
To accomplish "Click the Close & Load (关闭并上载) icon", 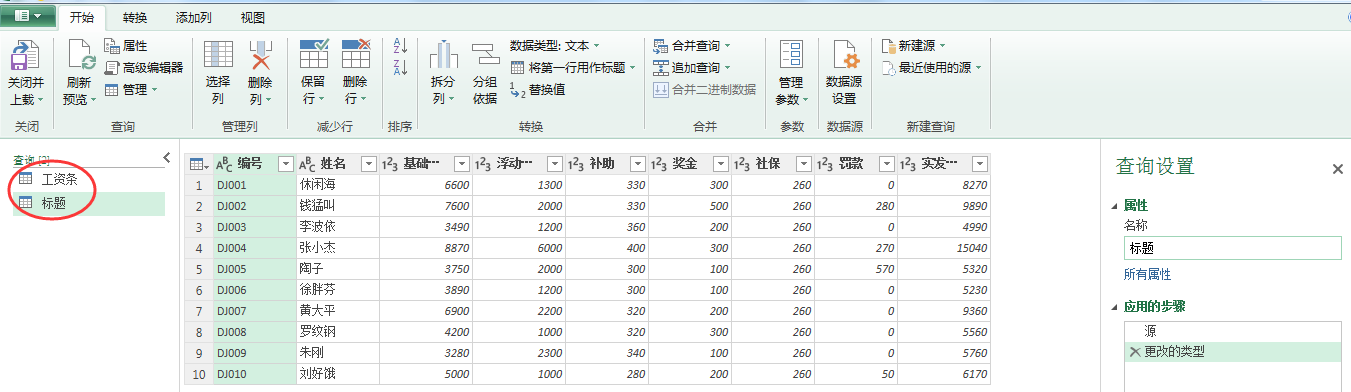I will (x=24, y=56).
